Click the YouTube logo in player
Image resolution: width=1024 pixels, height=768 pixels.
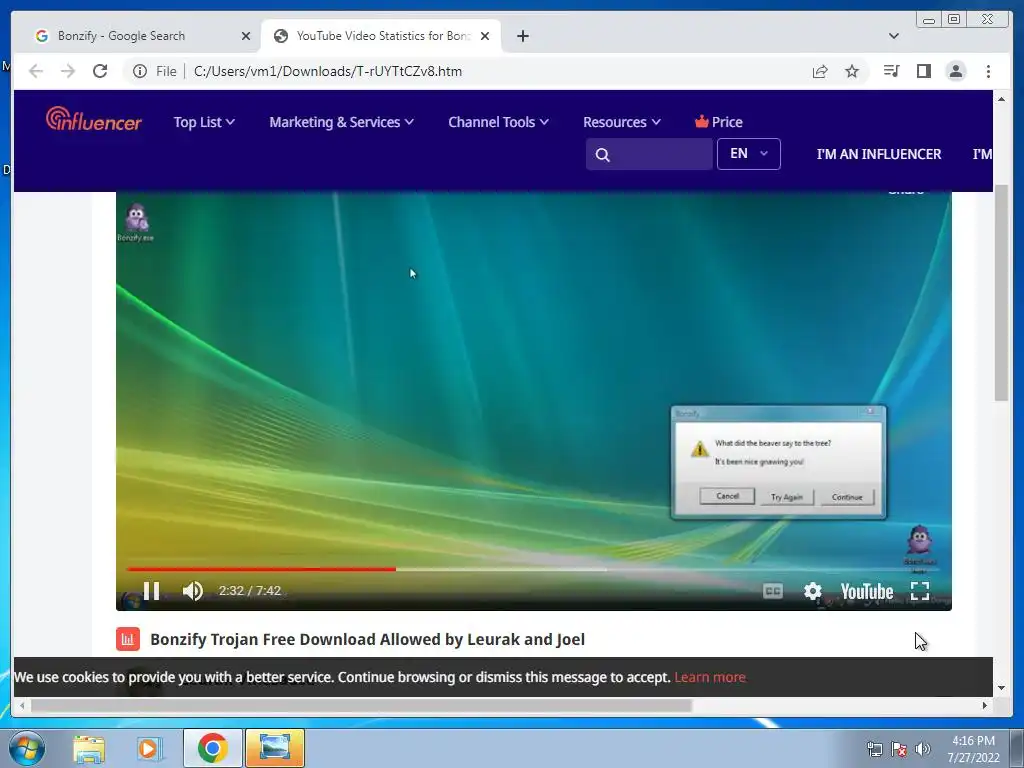click(x=867, y=592)
